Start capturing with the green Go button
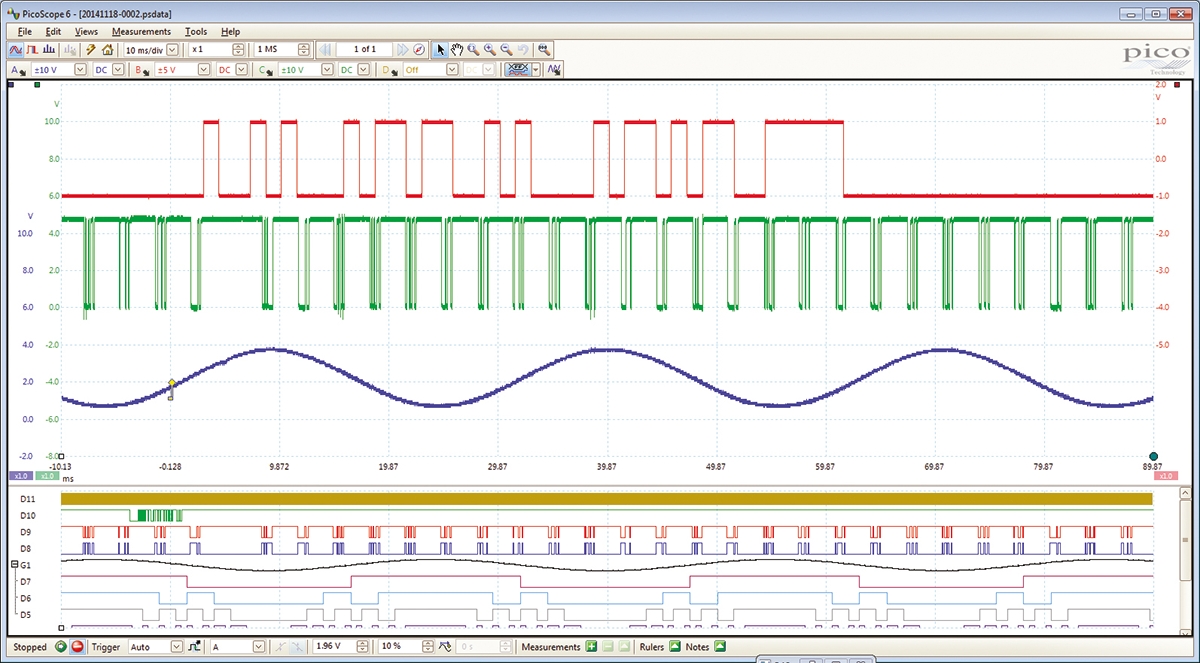1200x663 pixels. (60, 647)
